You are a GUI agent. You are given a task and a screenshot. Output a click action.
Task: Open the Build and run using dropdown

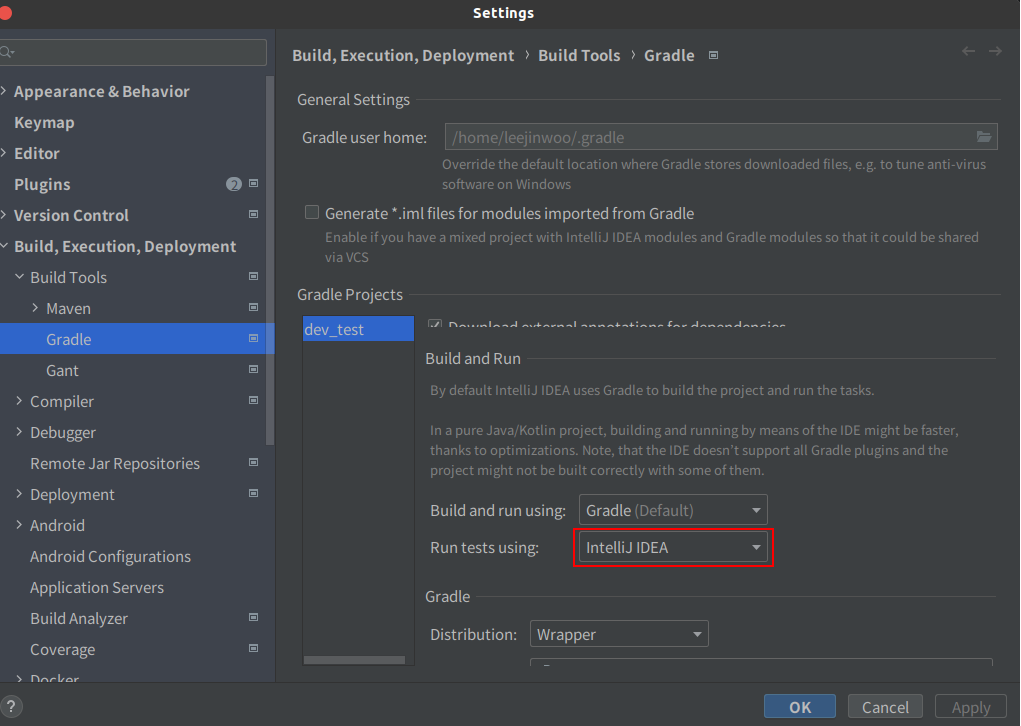click(673, 510)
